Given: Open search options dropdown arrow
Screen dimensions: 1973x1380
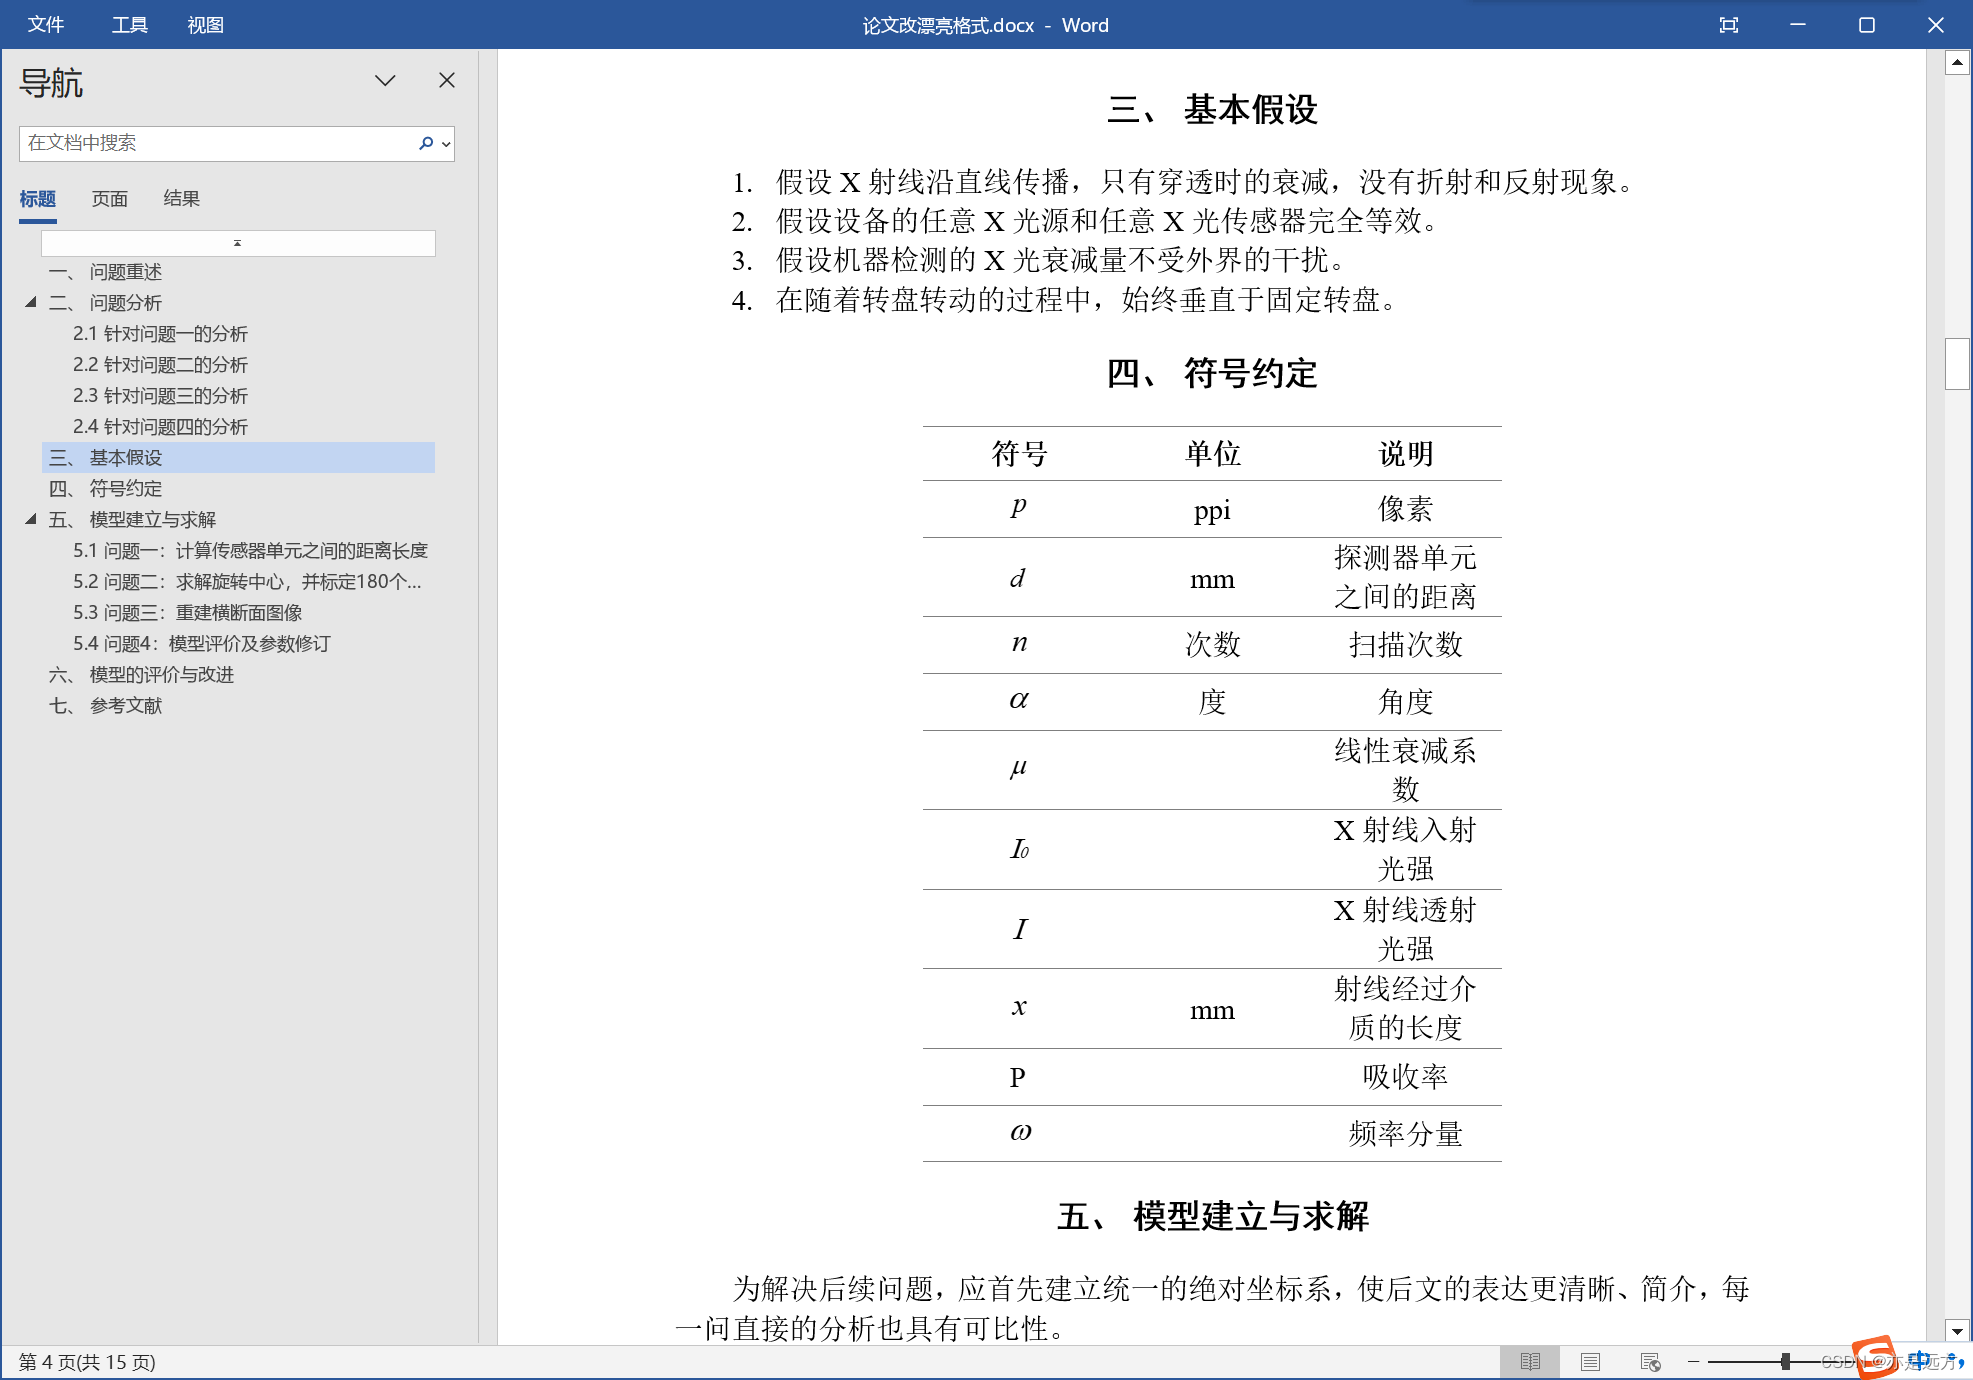Looking at the screenshot, I should [446, 144].
